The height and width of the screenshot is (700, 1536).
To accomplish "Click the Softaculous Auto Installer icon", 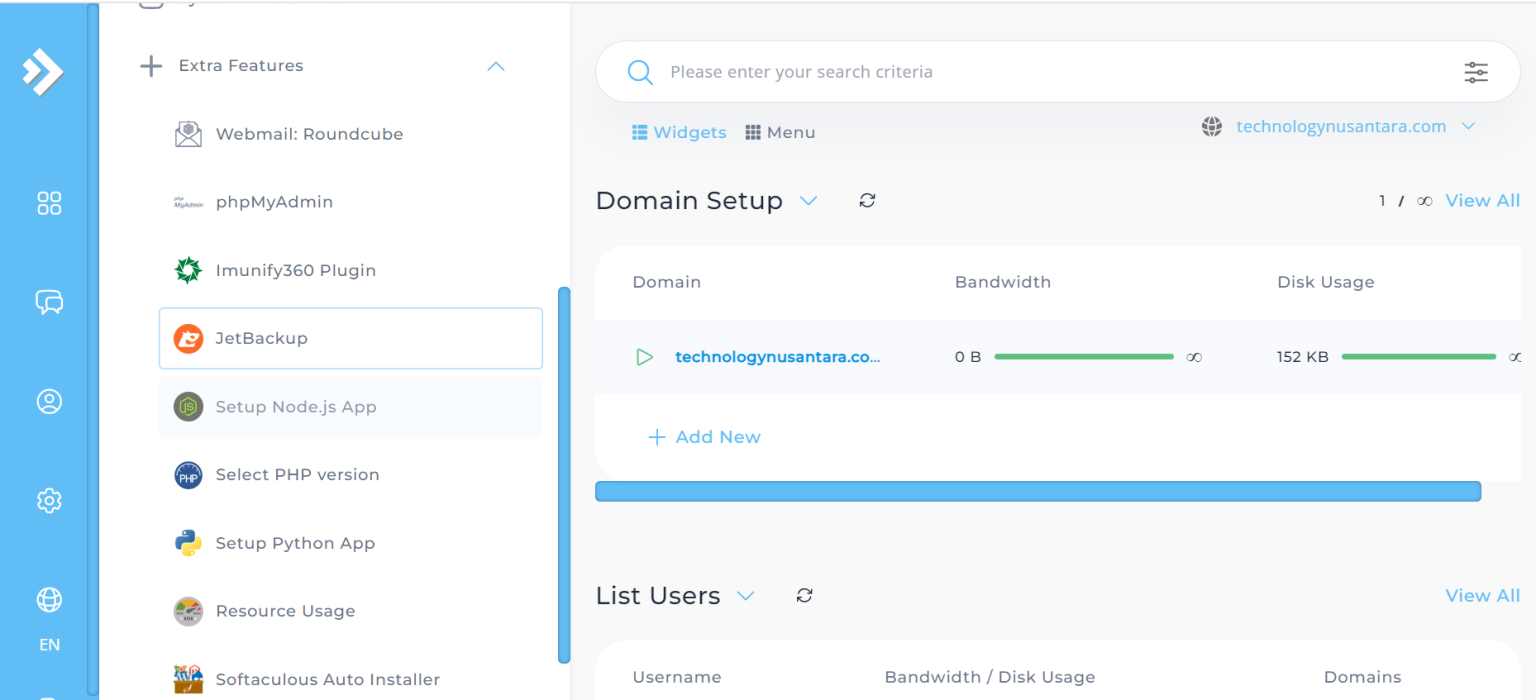I will tap(188, 679).
